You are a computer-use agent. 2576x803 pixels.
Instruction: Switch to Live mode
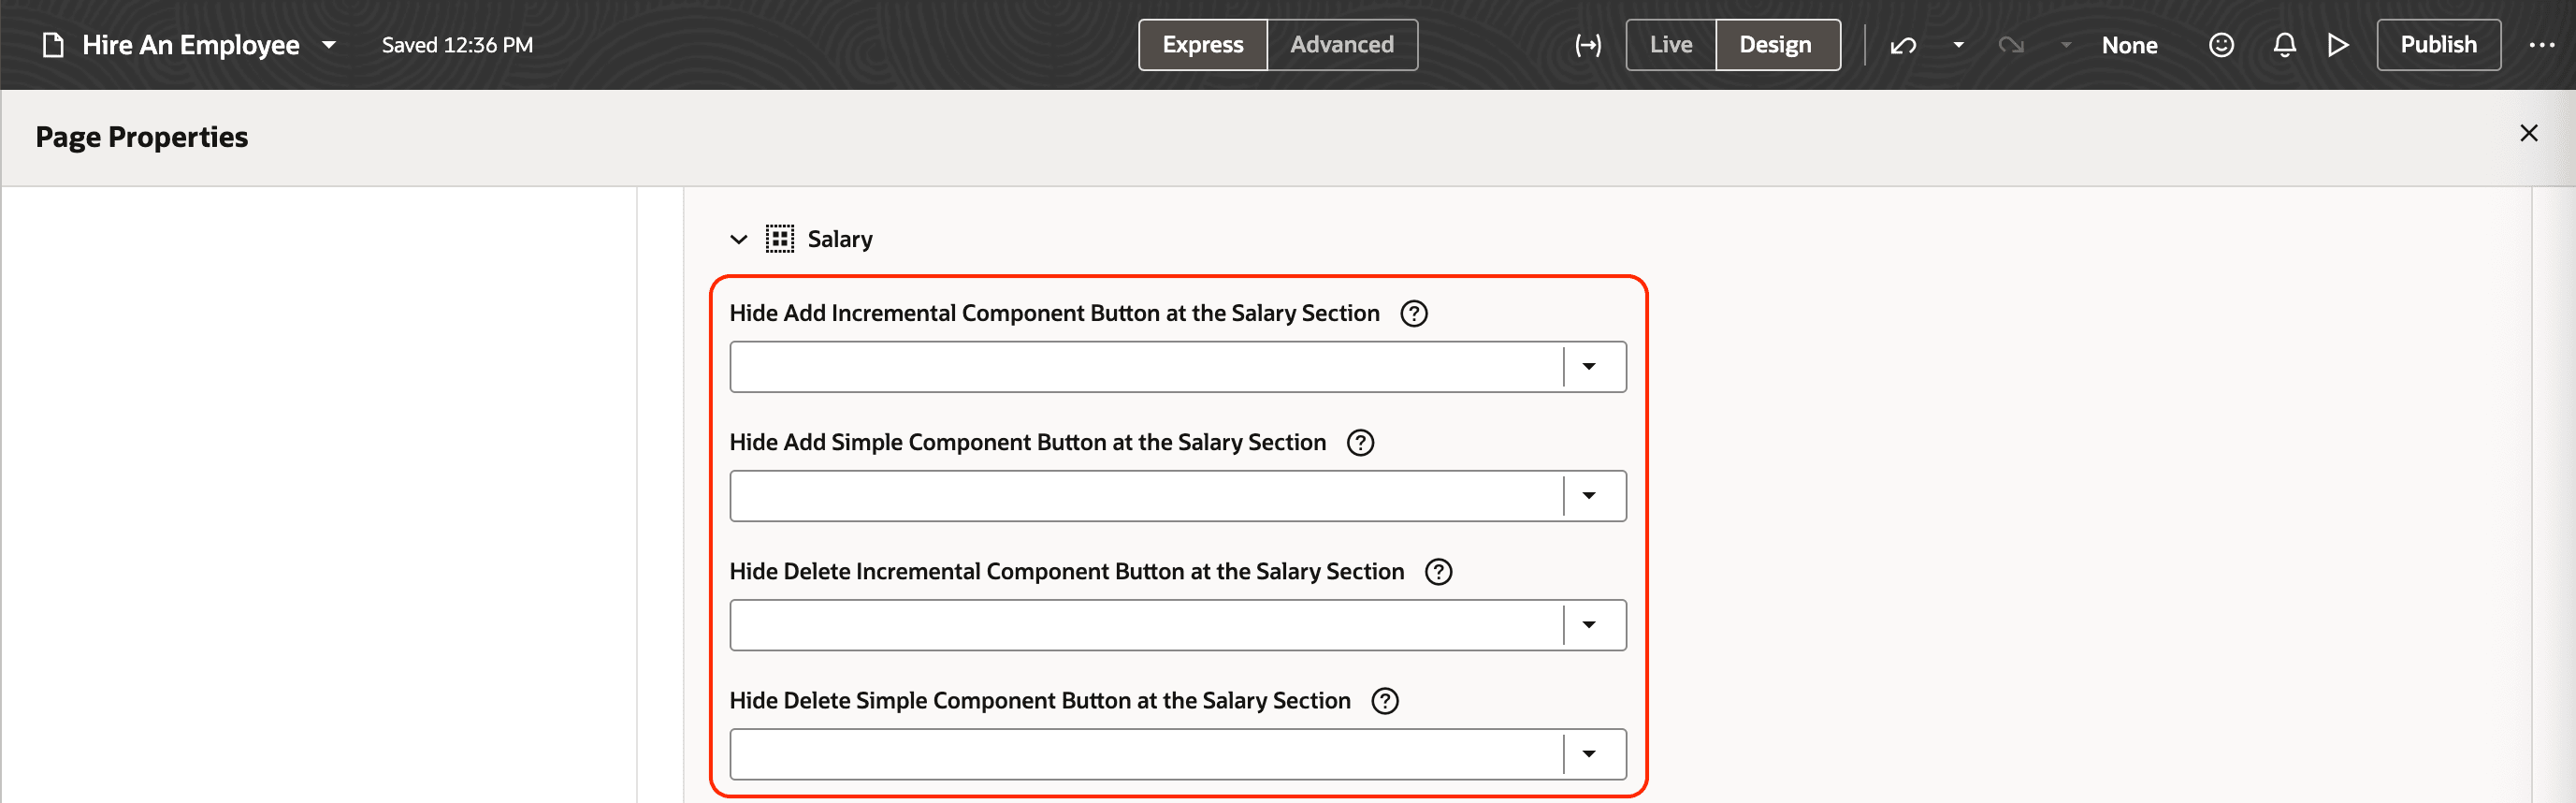click(x=1670, y=45)
